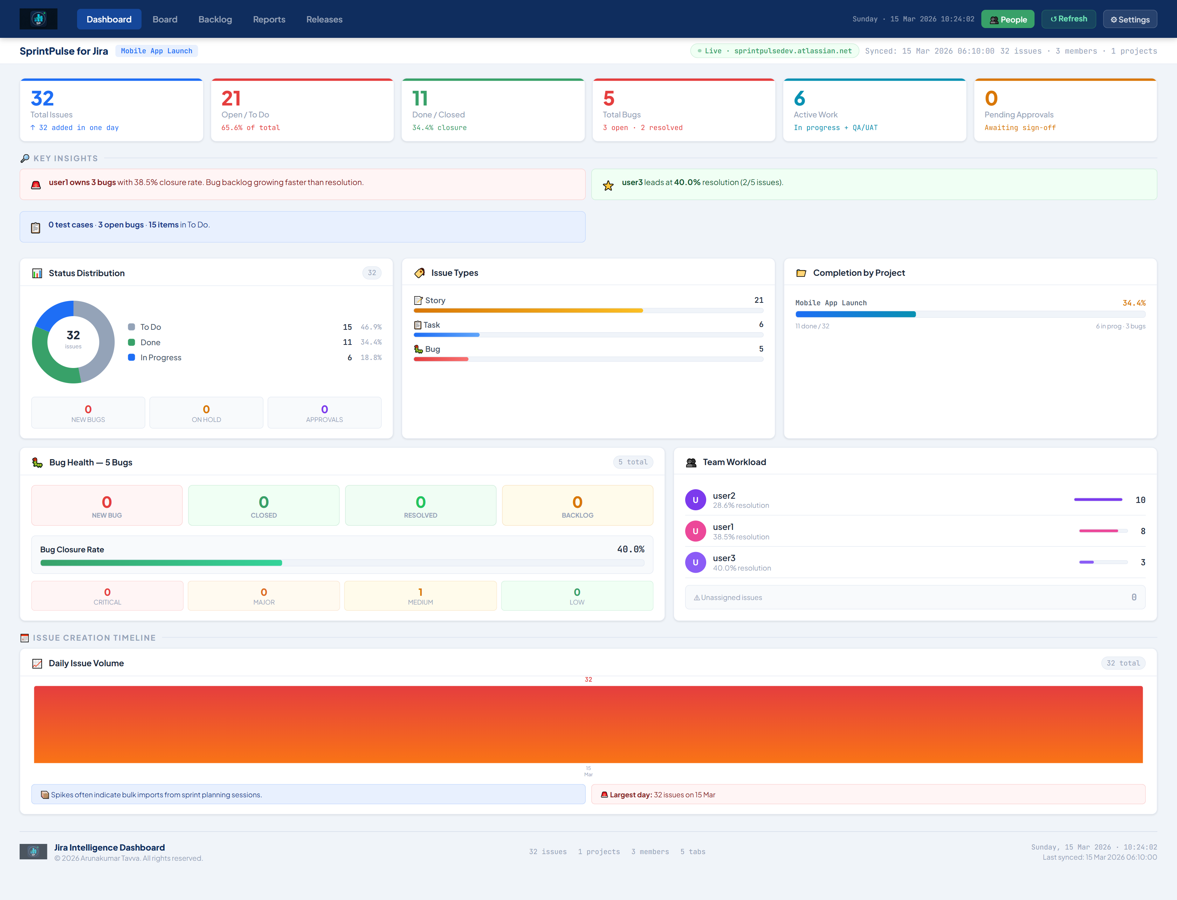The width and height of the screenshot is (1177, 900).
Task: Click the Story issue type icon
Action: [x=418, y=299]
